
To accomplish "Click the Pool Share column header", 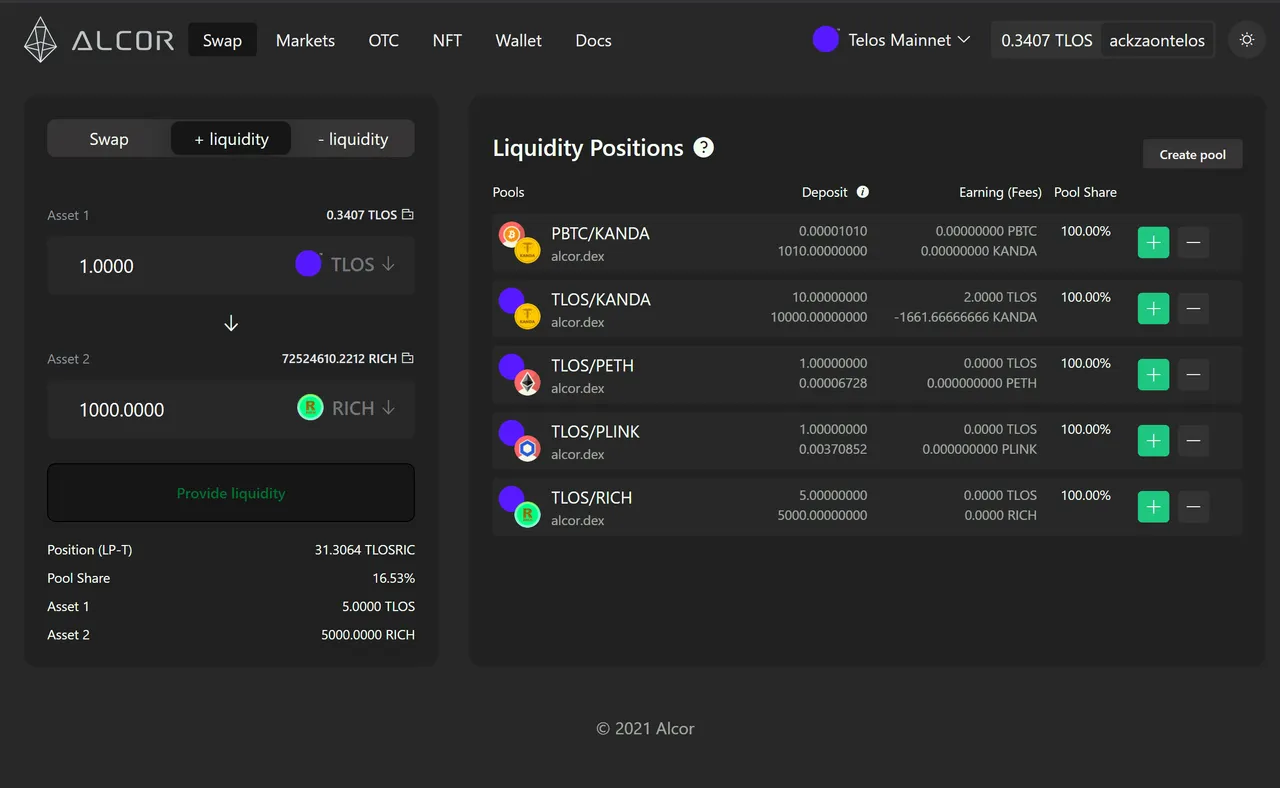I will click(1085, 192).
